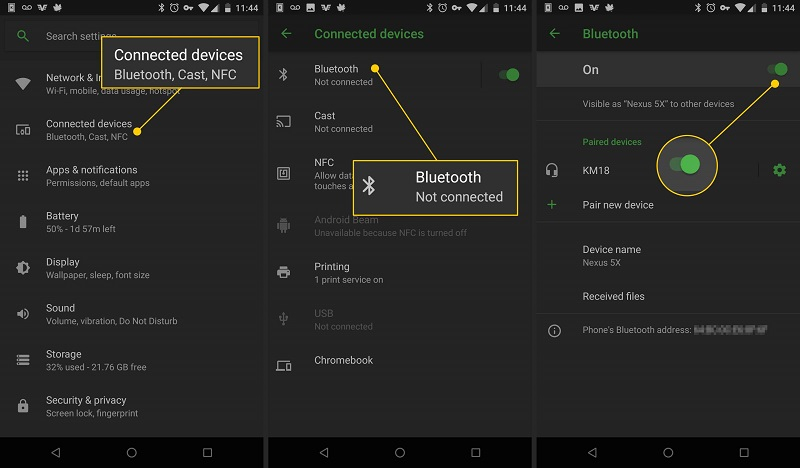
Task: Tap the NFC icon
Action: click(283, 174)
